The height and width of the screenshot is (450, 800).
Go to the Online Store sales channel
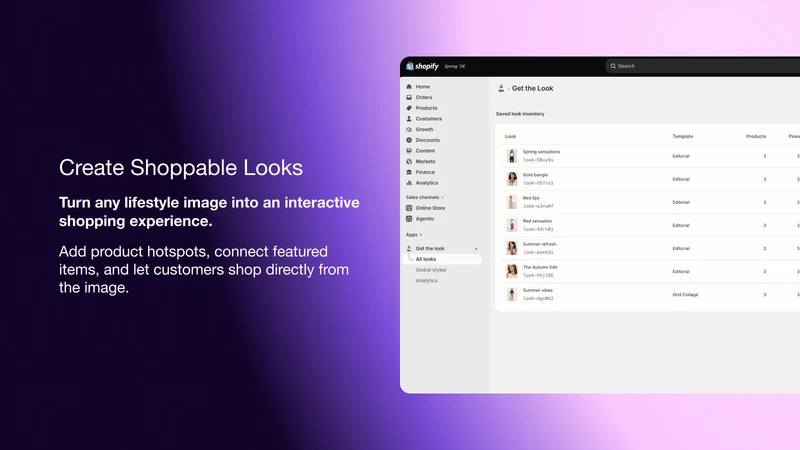(430, 208)
